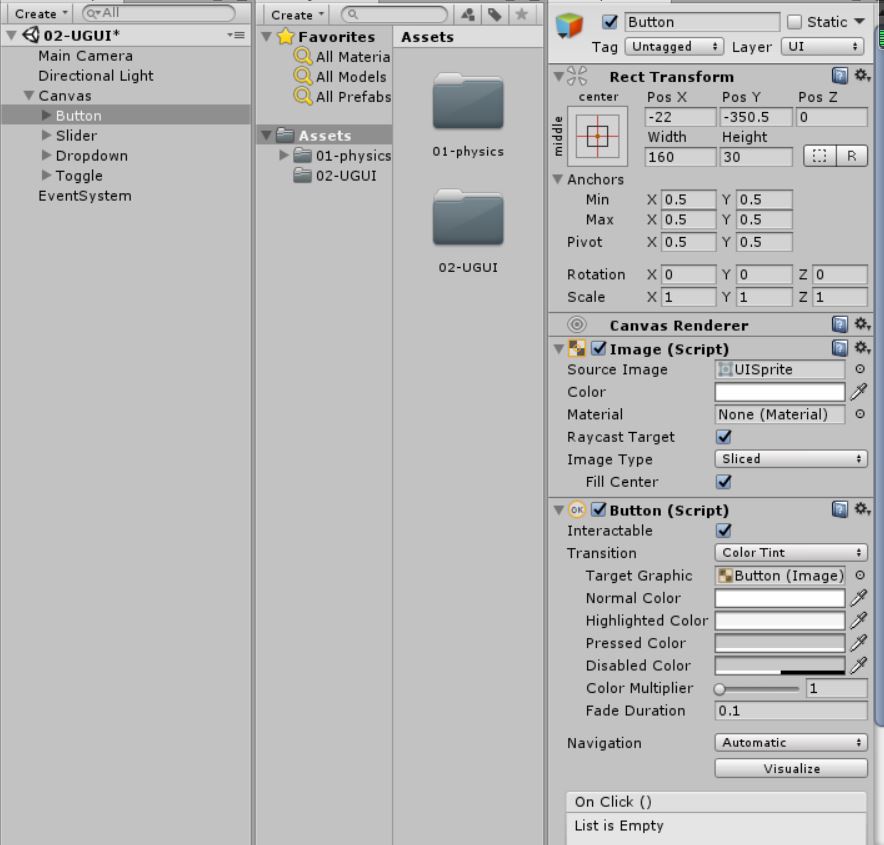This screenshot has width=884, height=845.
Task: Collapse Canvas in Hierarchy tree
Action: point(29,95)
